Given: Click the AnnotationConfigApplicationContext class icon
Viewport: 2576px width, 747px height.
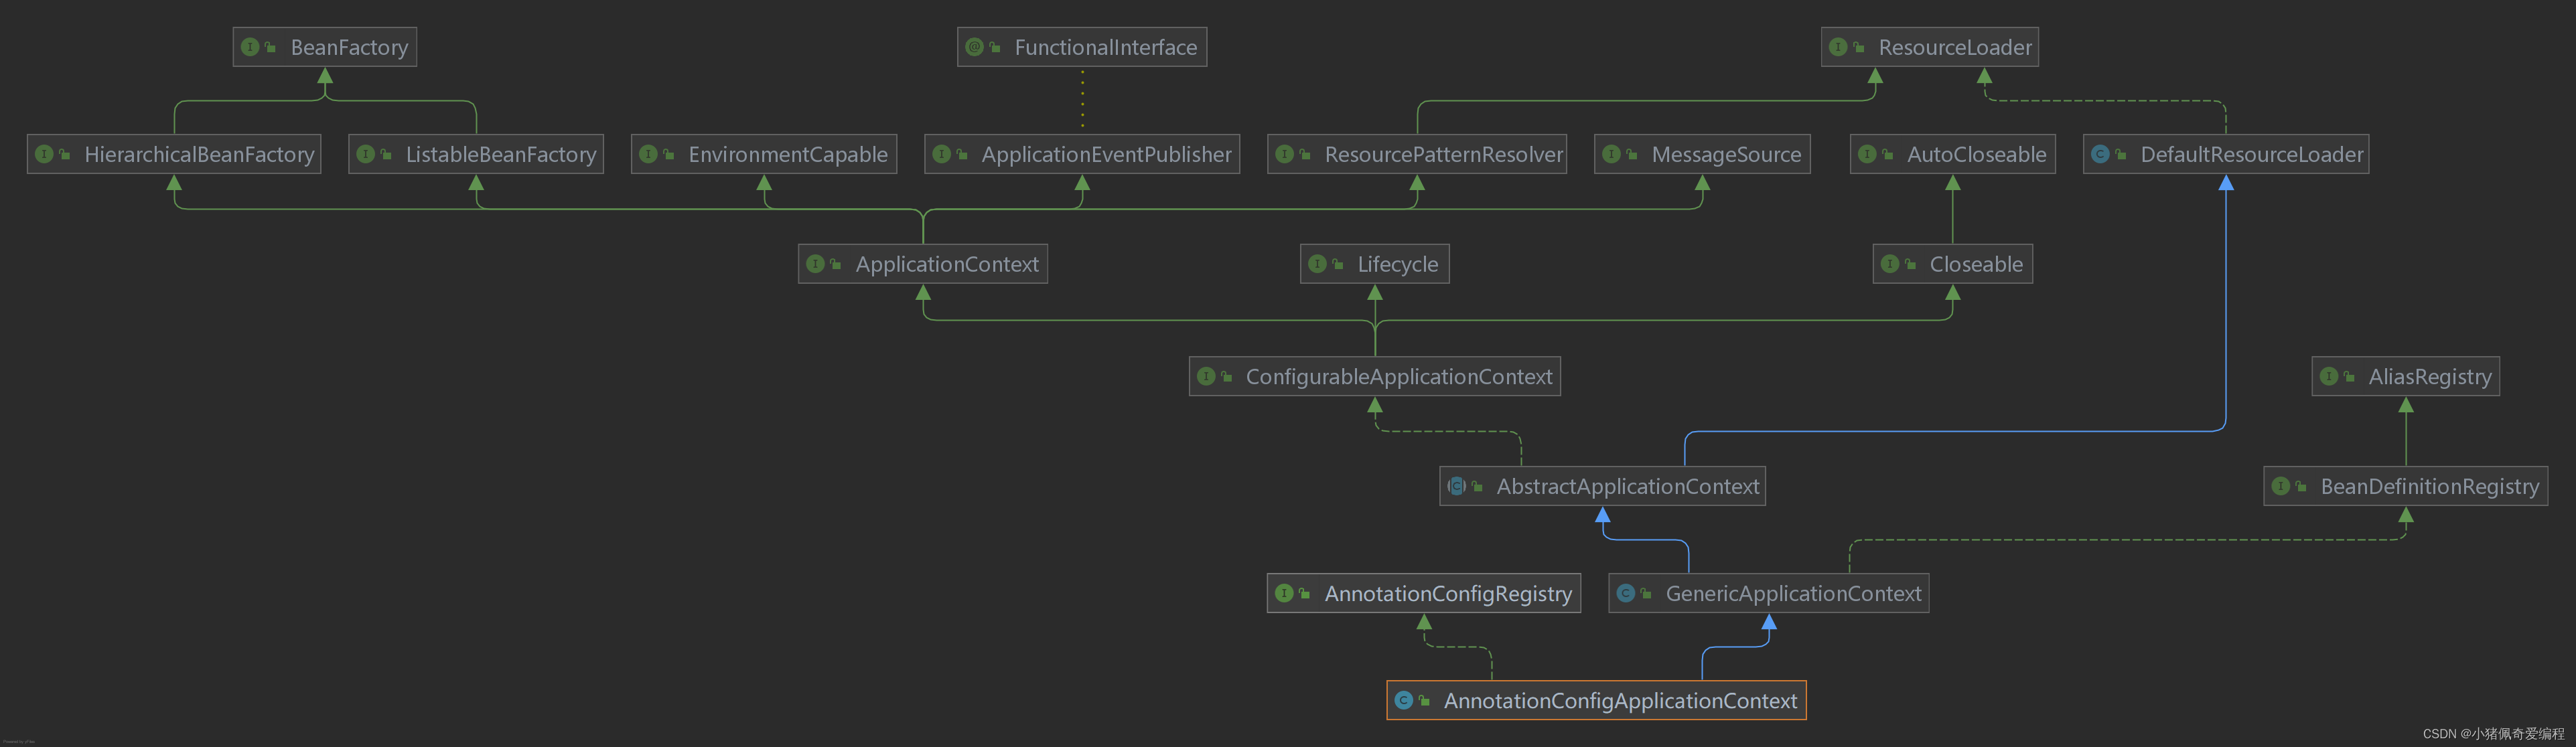Looking at the screenshot, I should [x=1404, y=700].
